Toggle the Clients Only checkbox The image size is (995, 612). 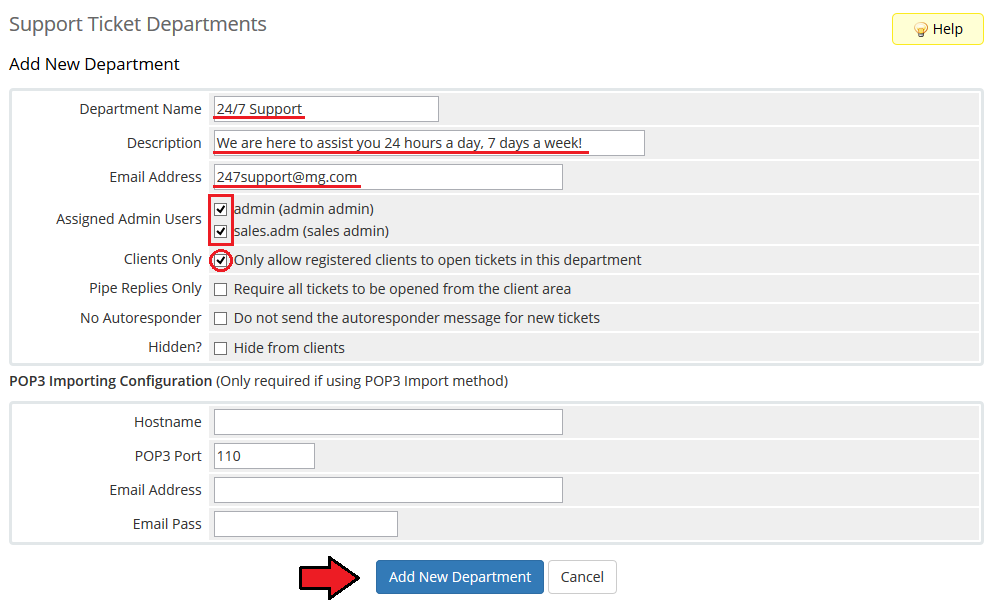220,260
